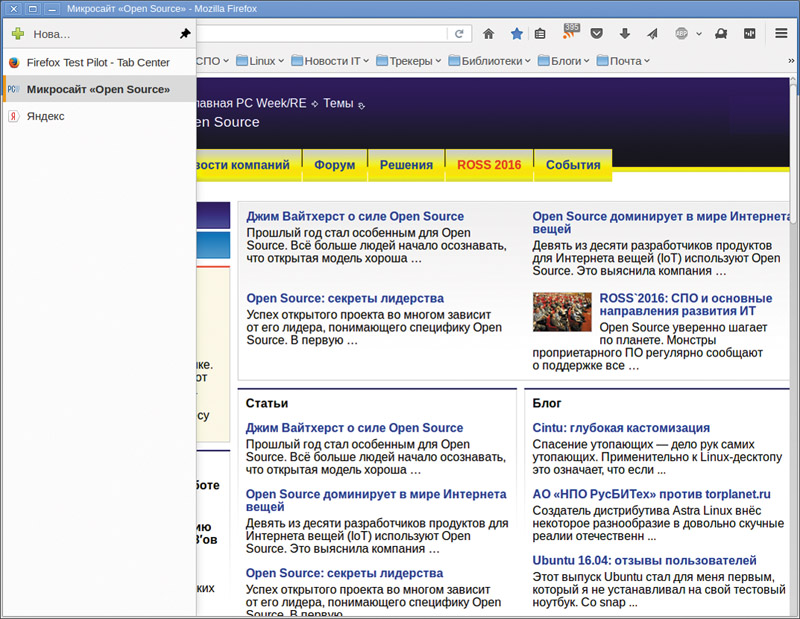Open 'Ubuntu 16.04: отзывы пользователей' blog link
Image resolution: width=800 pixels, height=619 pixels.
click(644, 560)
